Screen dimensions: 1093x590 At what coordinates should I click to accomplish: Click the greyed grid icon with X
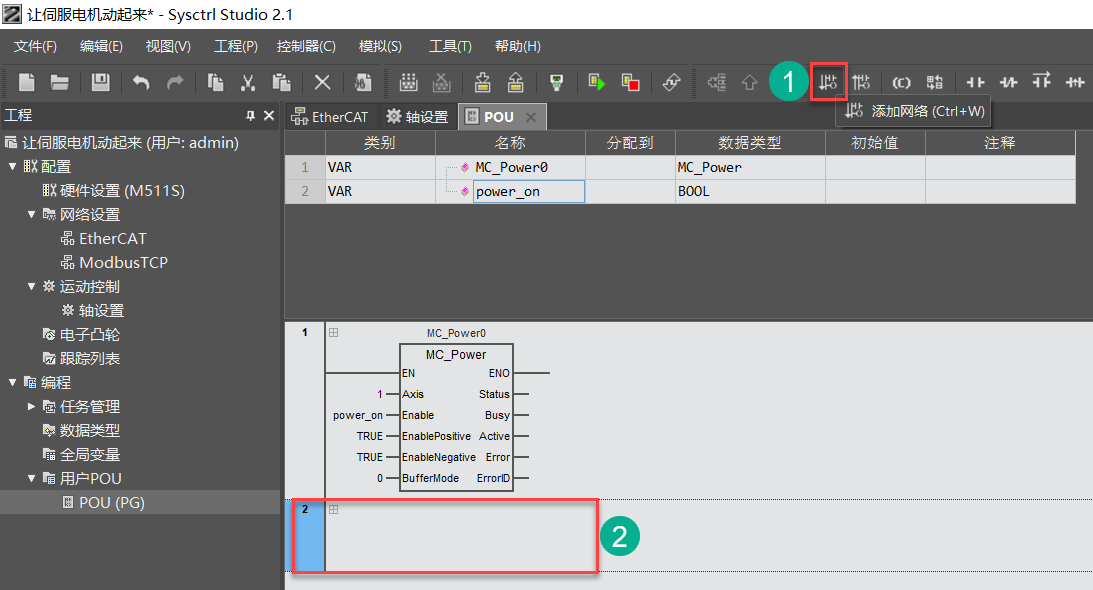tap(441, 82)
